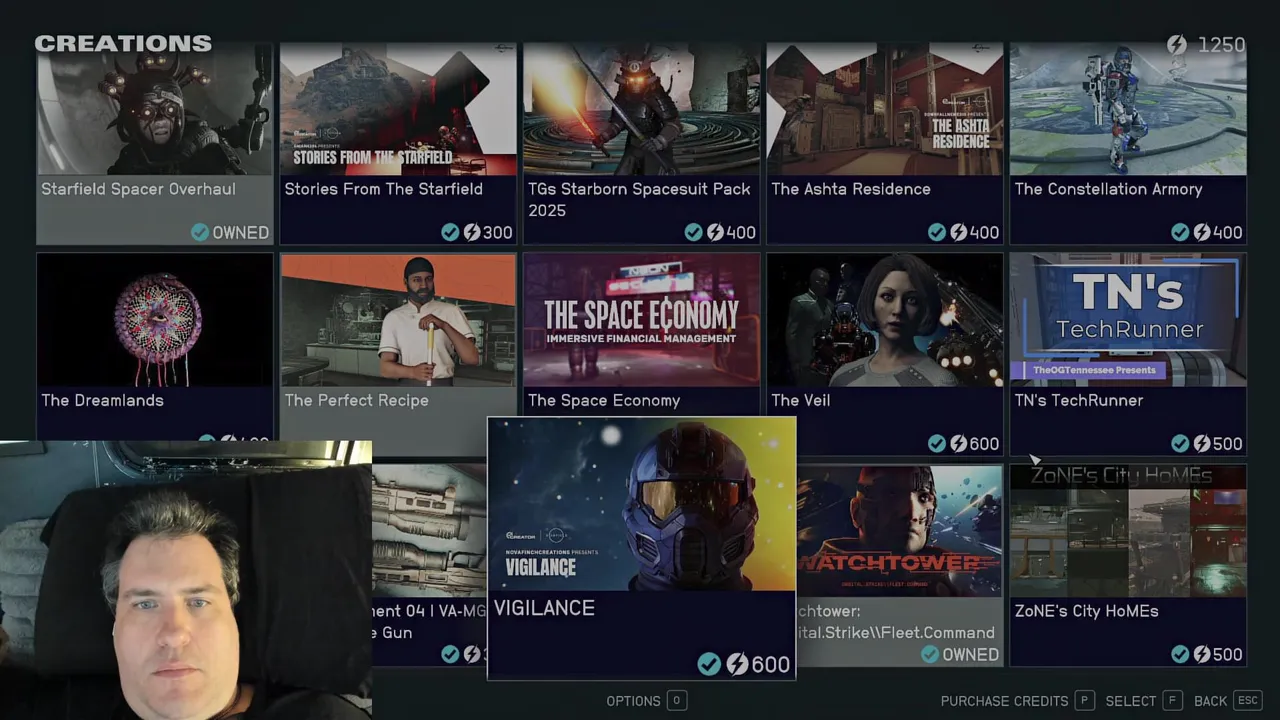Click verified checkmark on The Constellation Armory

pyautogui.click(x=1180, y=232)
